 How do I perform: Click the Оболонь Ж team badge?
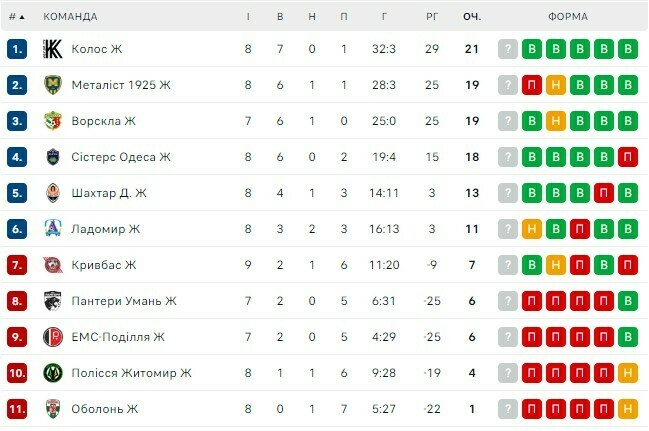coord(53,409)
